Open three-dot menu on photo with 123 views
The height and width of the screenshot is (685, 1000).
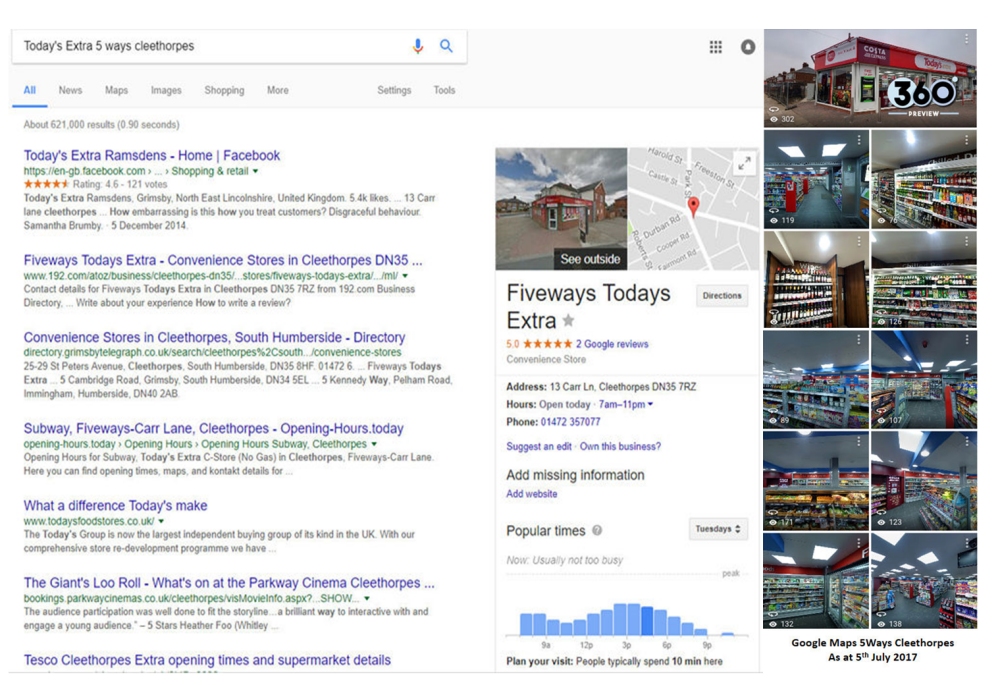point(966,441)
